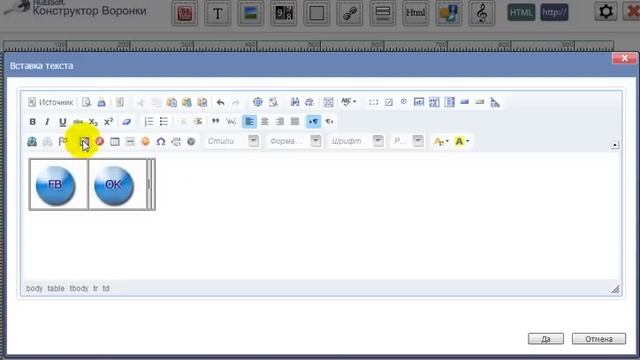This screenshot has height=360, width=640.
Task: Click the Insert Image icon
Action: [x=84, y=141]
